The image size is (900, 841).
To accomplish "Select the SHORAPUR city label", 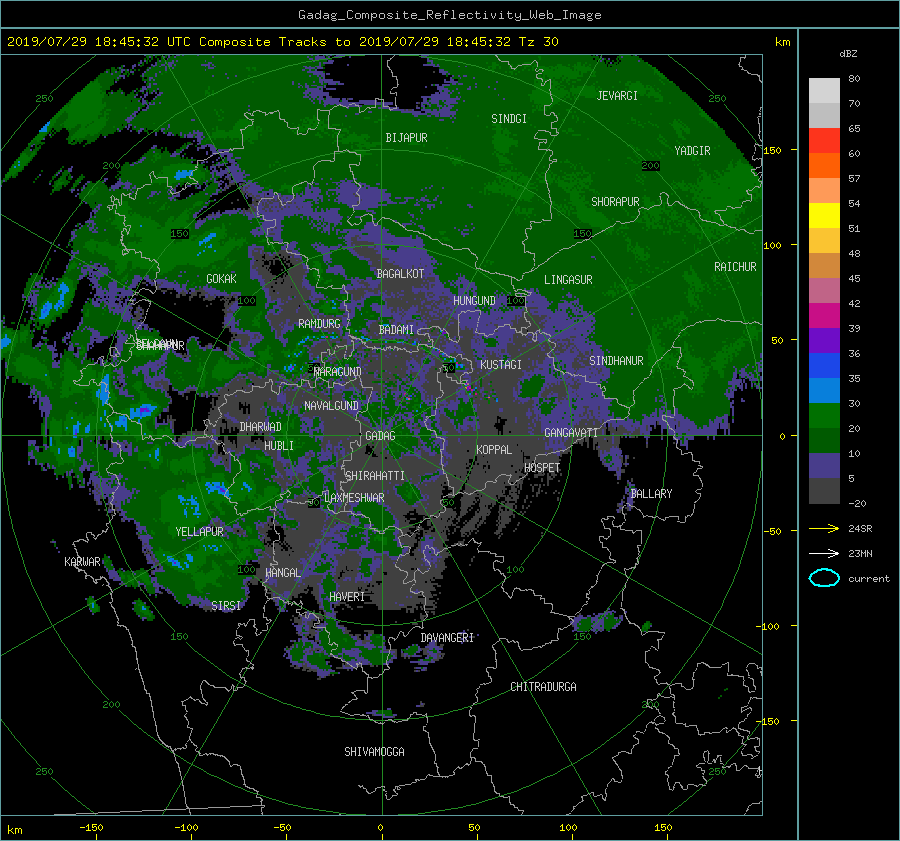I will pos(615,202).
